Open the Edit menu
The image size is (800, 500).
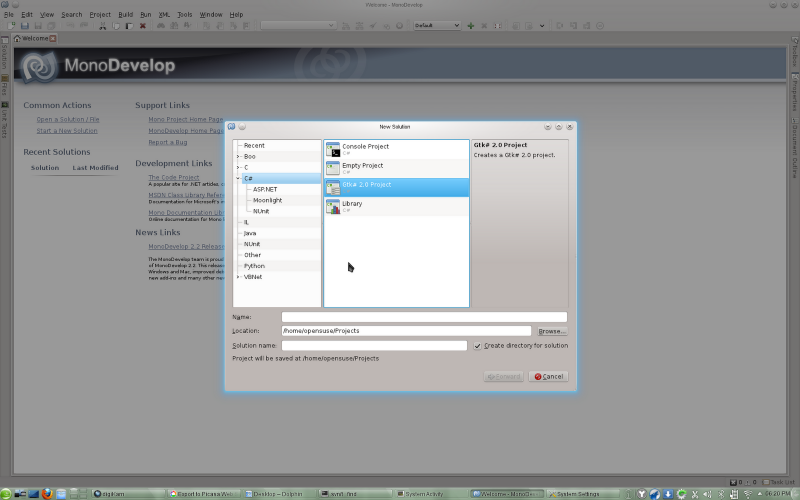click(x=27, y=14)
